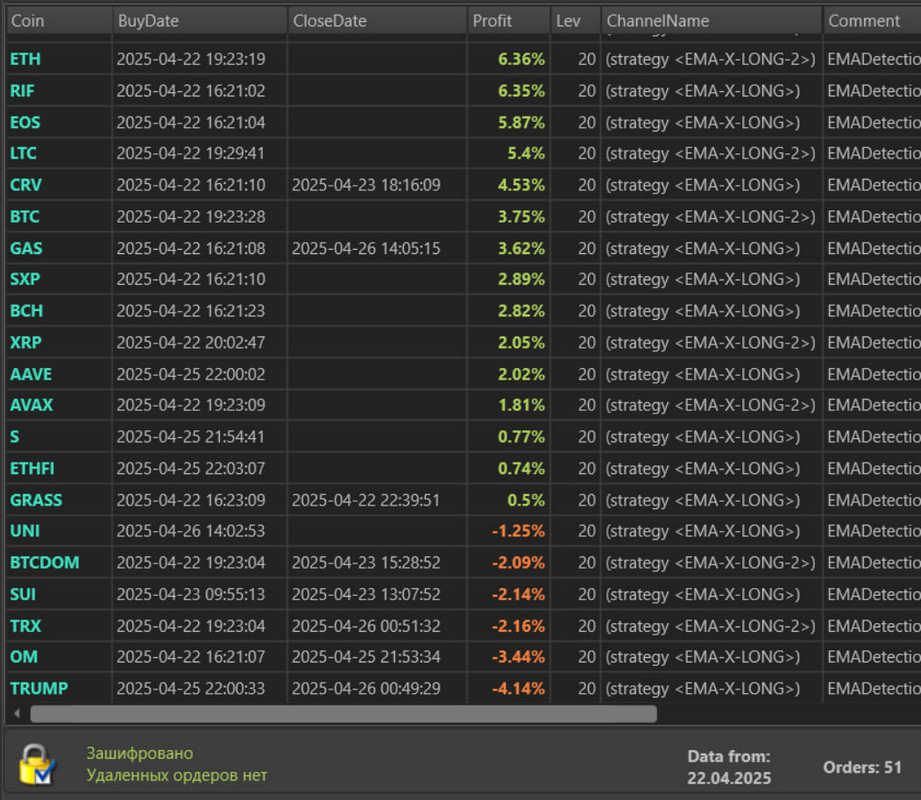Select the S coin cell
921x800 pixels.
pos(59,437)
